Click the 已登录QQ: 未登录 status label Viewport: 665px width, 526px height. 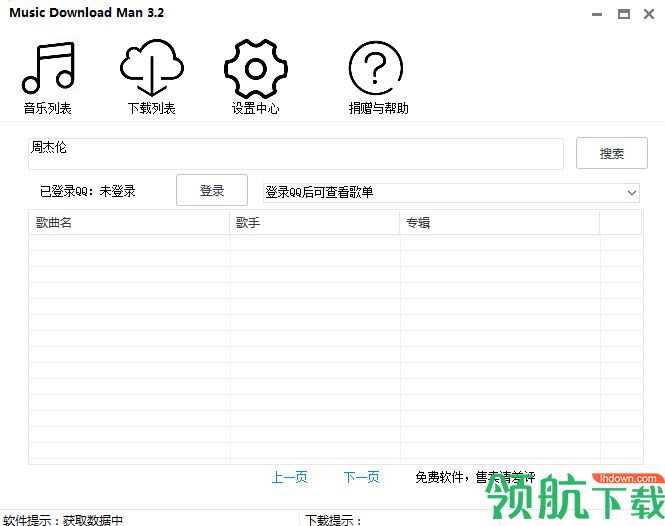[87, 191]
